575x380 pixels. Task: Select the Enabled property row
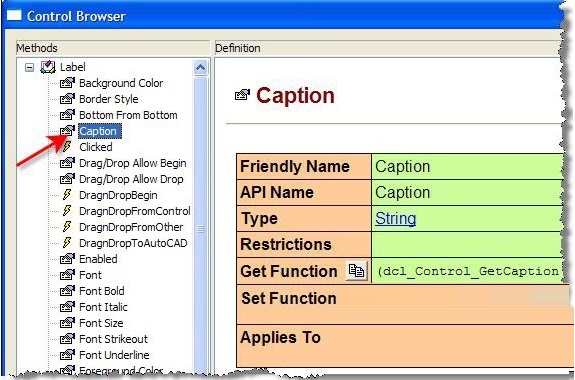98,259
